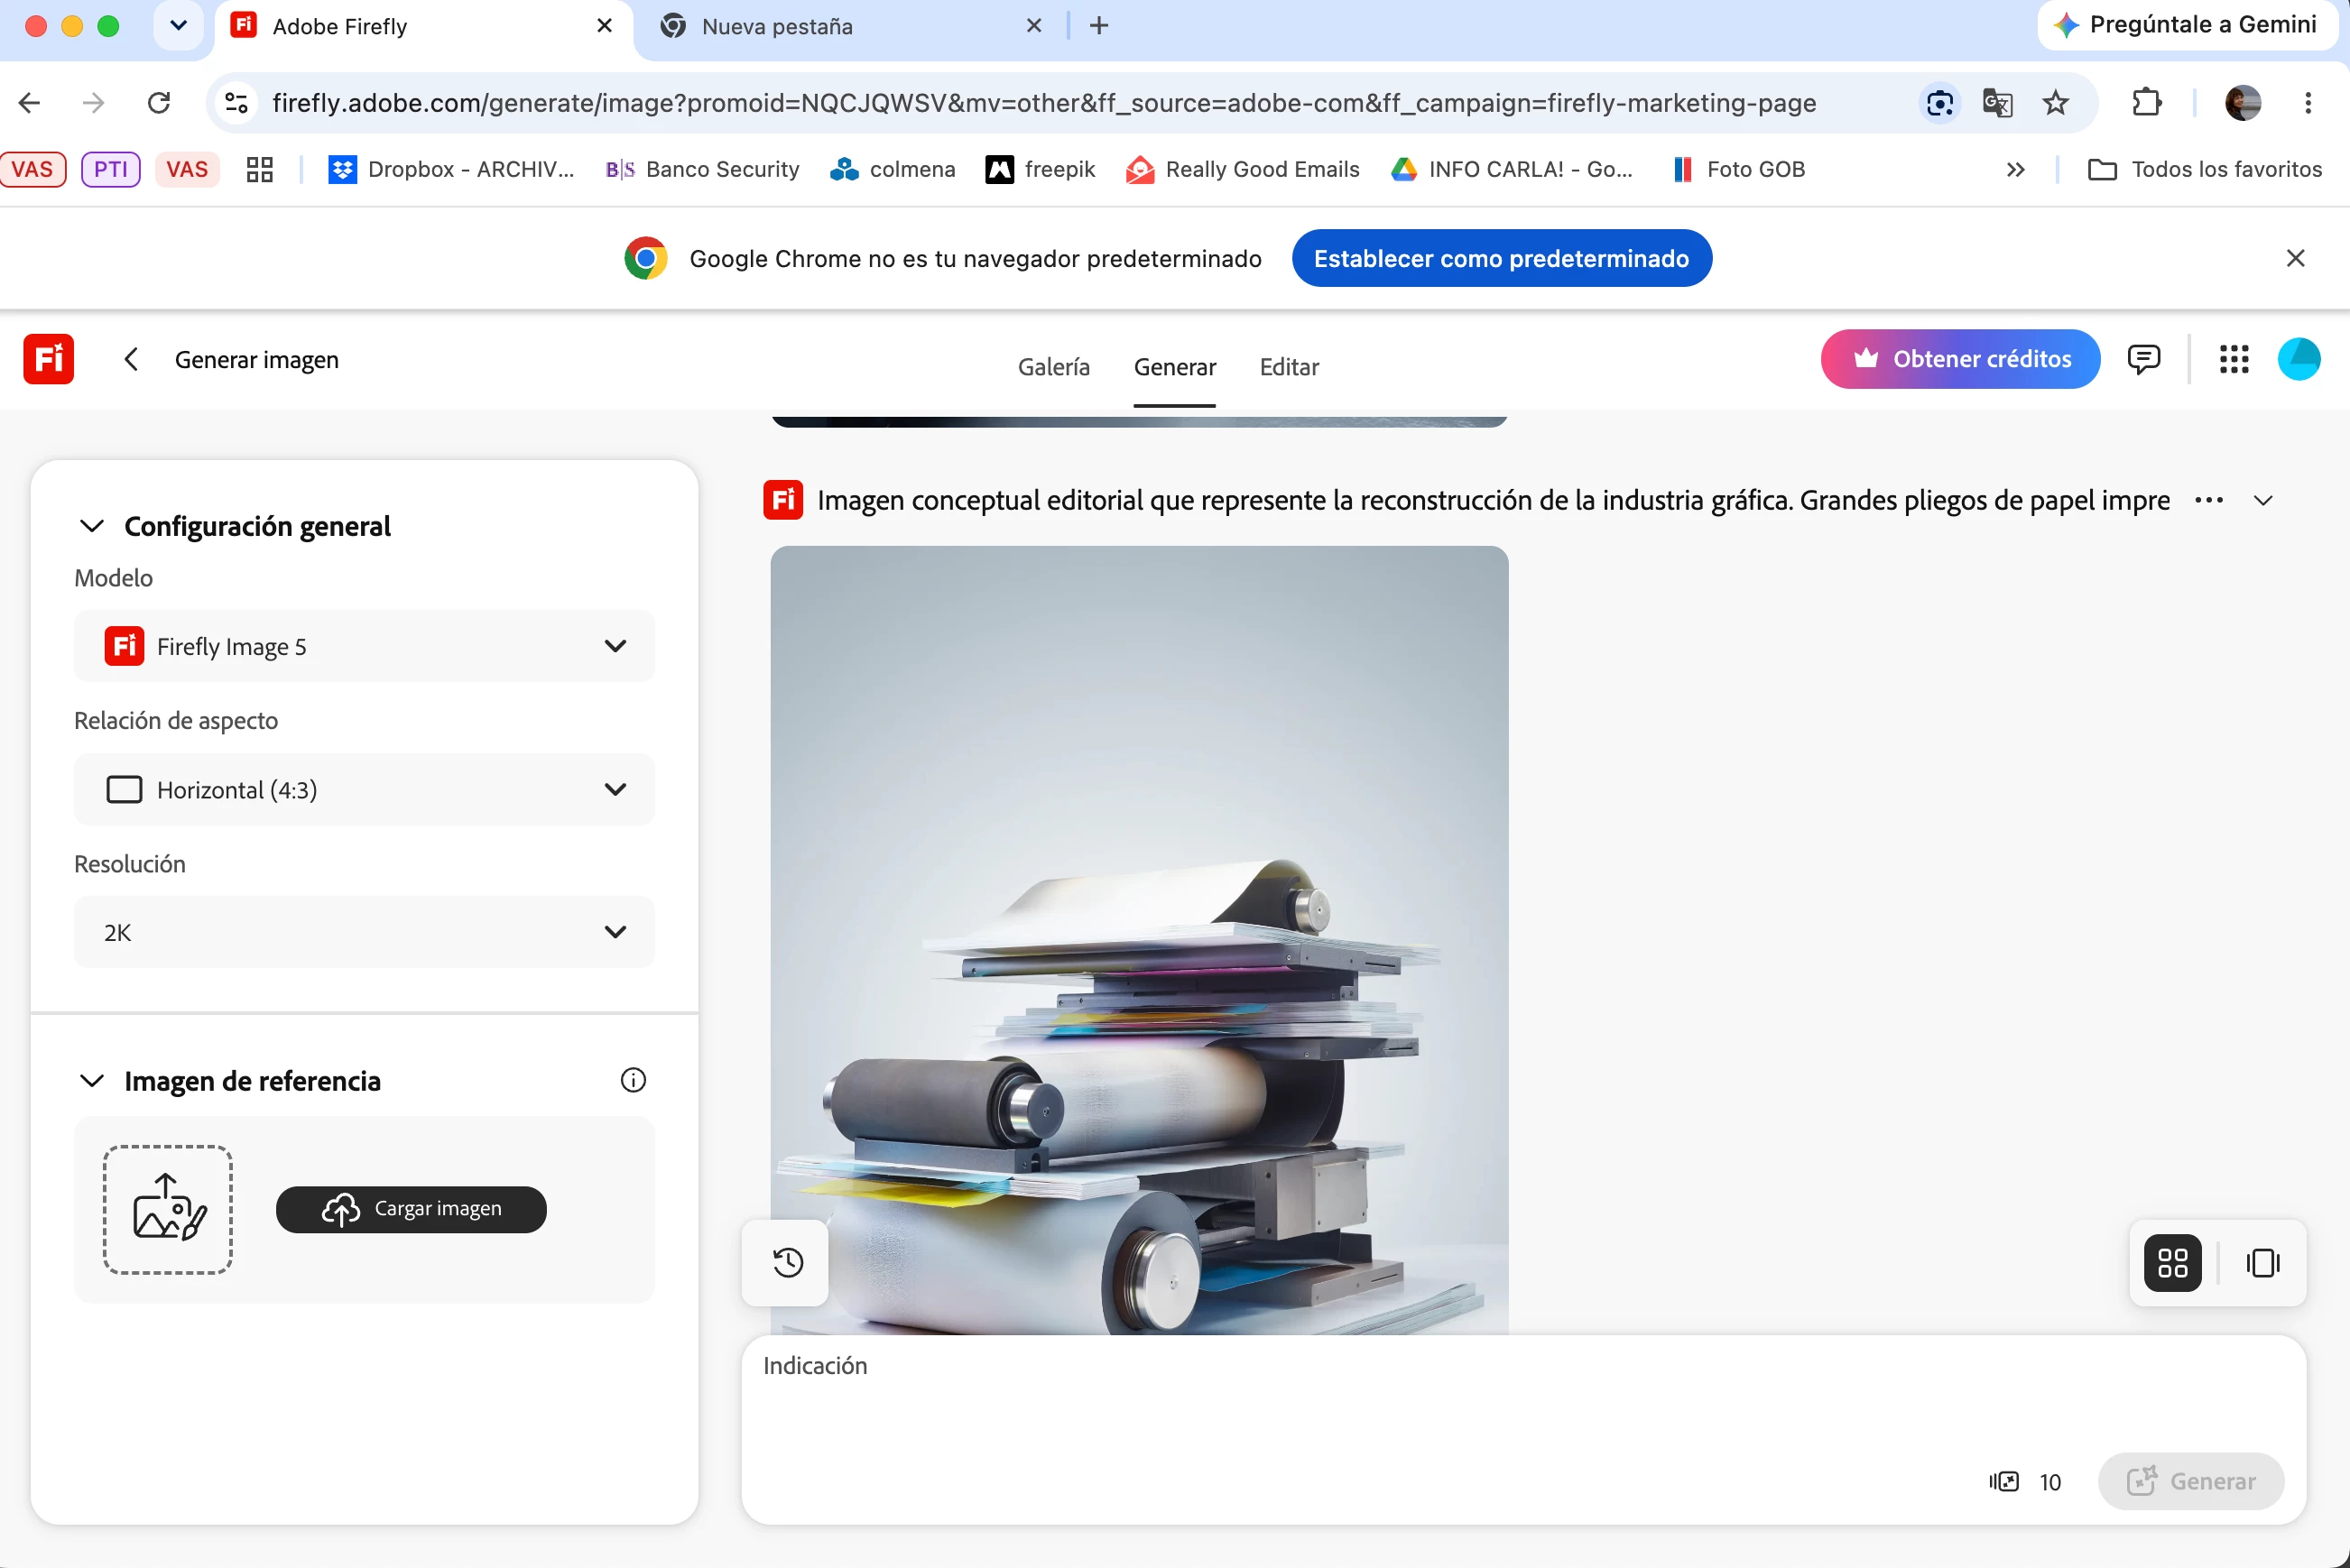Viewport: 2350px width, 1568px height.
Task: Collapse the Configuración general section
Action: (92, 526)
